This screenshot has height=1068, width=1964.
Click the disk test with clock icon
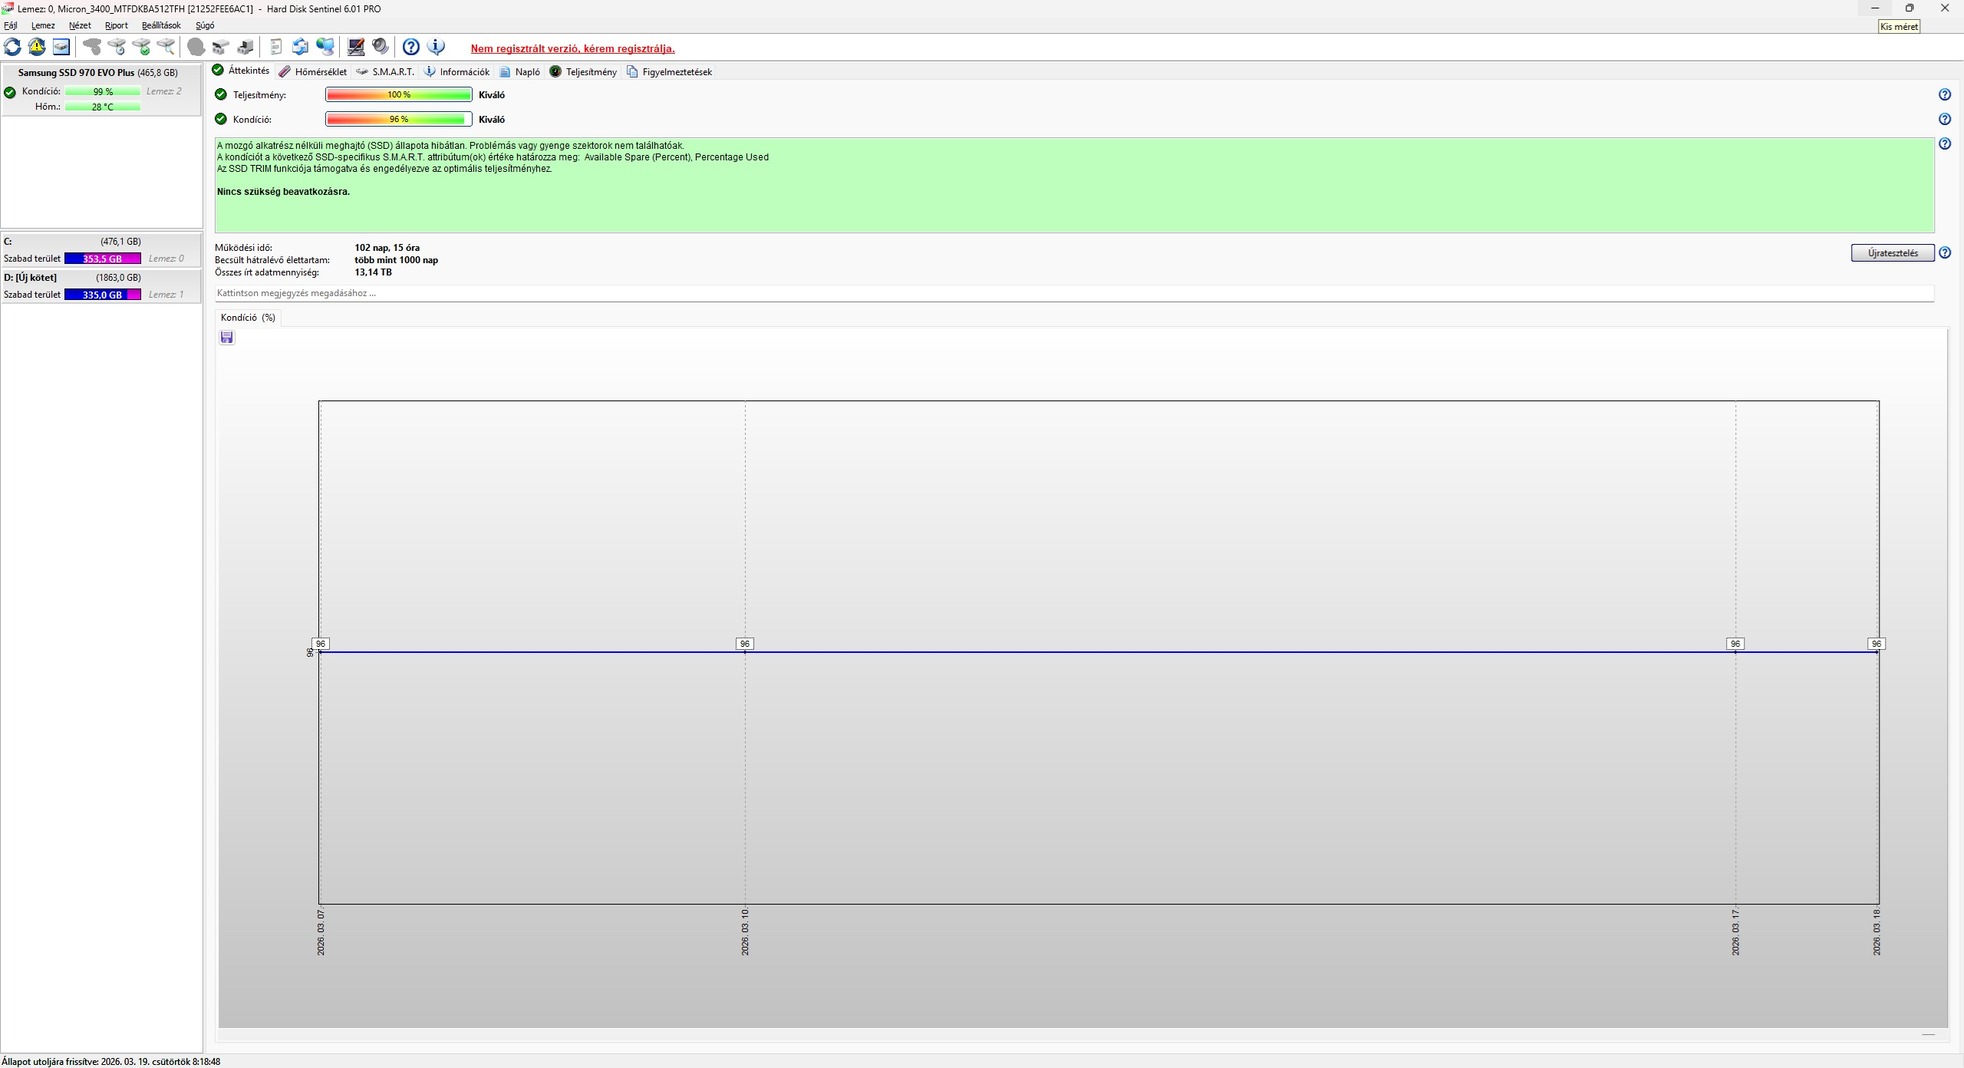pyautogui.click(x=117, y=47)
